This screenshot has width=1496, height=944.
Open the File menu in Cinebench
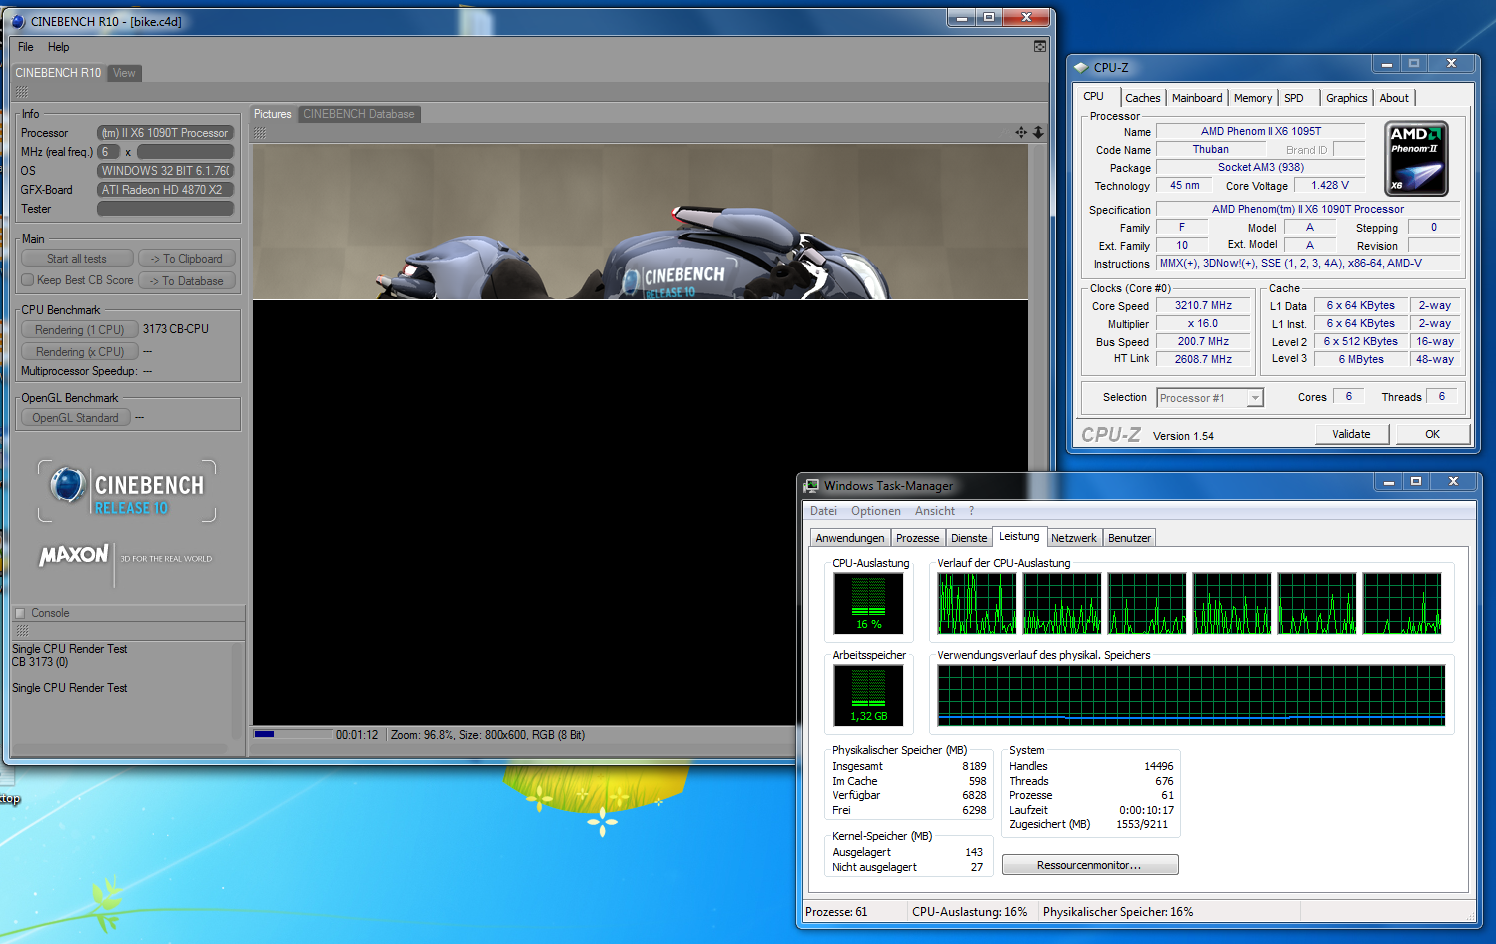point(26,47)
